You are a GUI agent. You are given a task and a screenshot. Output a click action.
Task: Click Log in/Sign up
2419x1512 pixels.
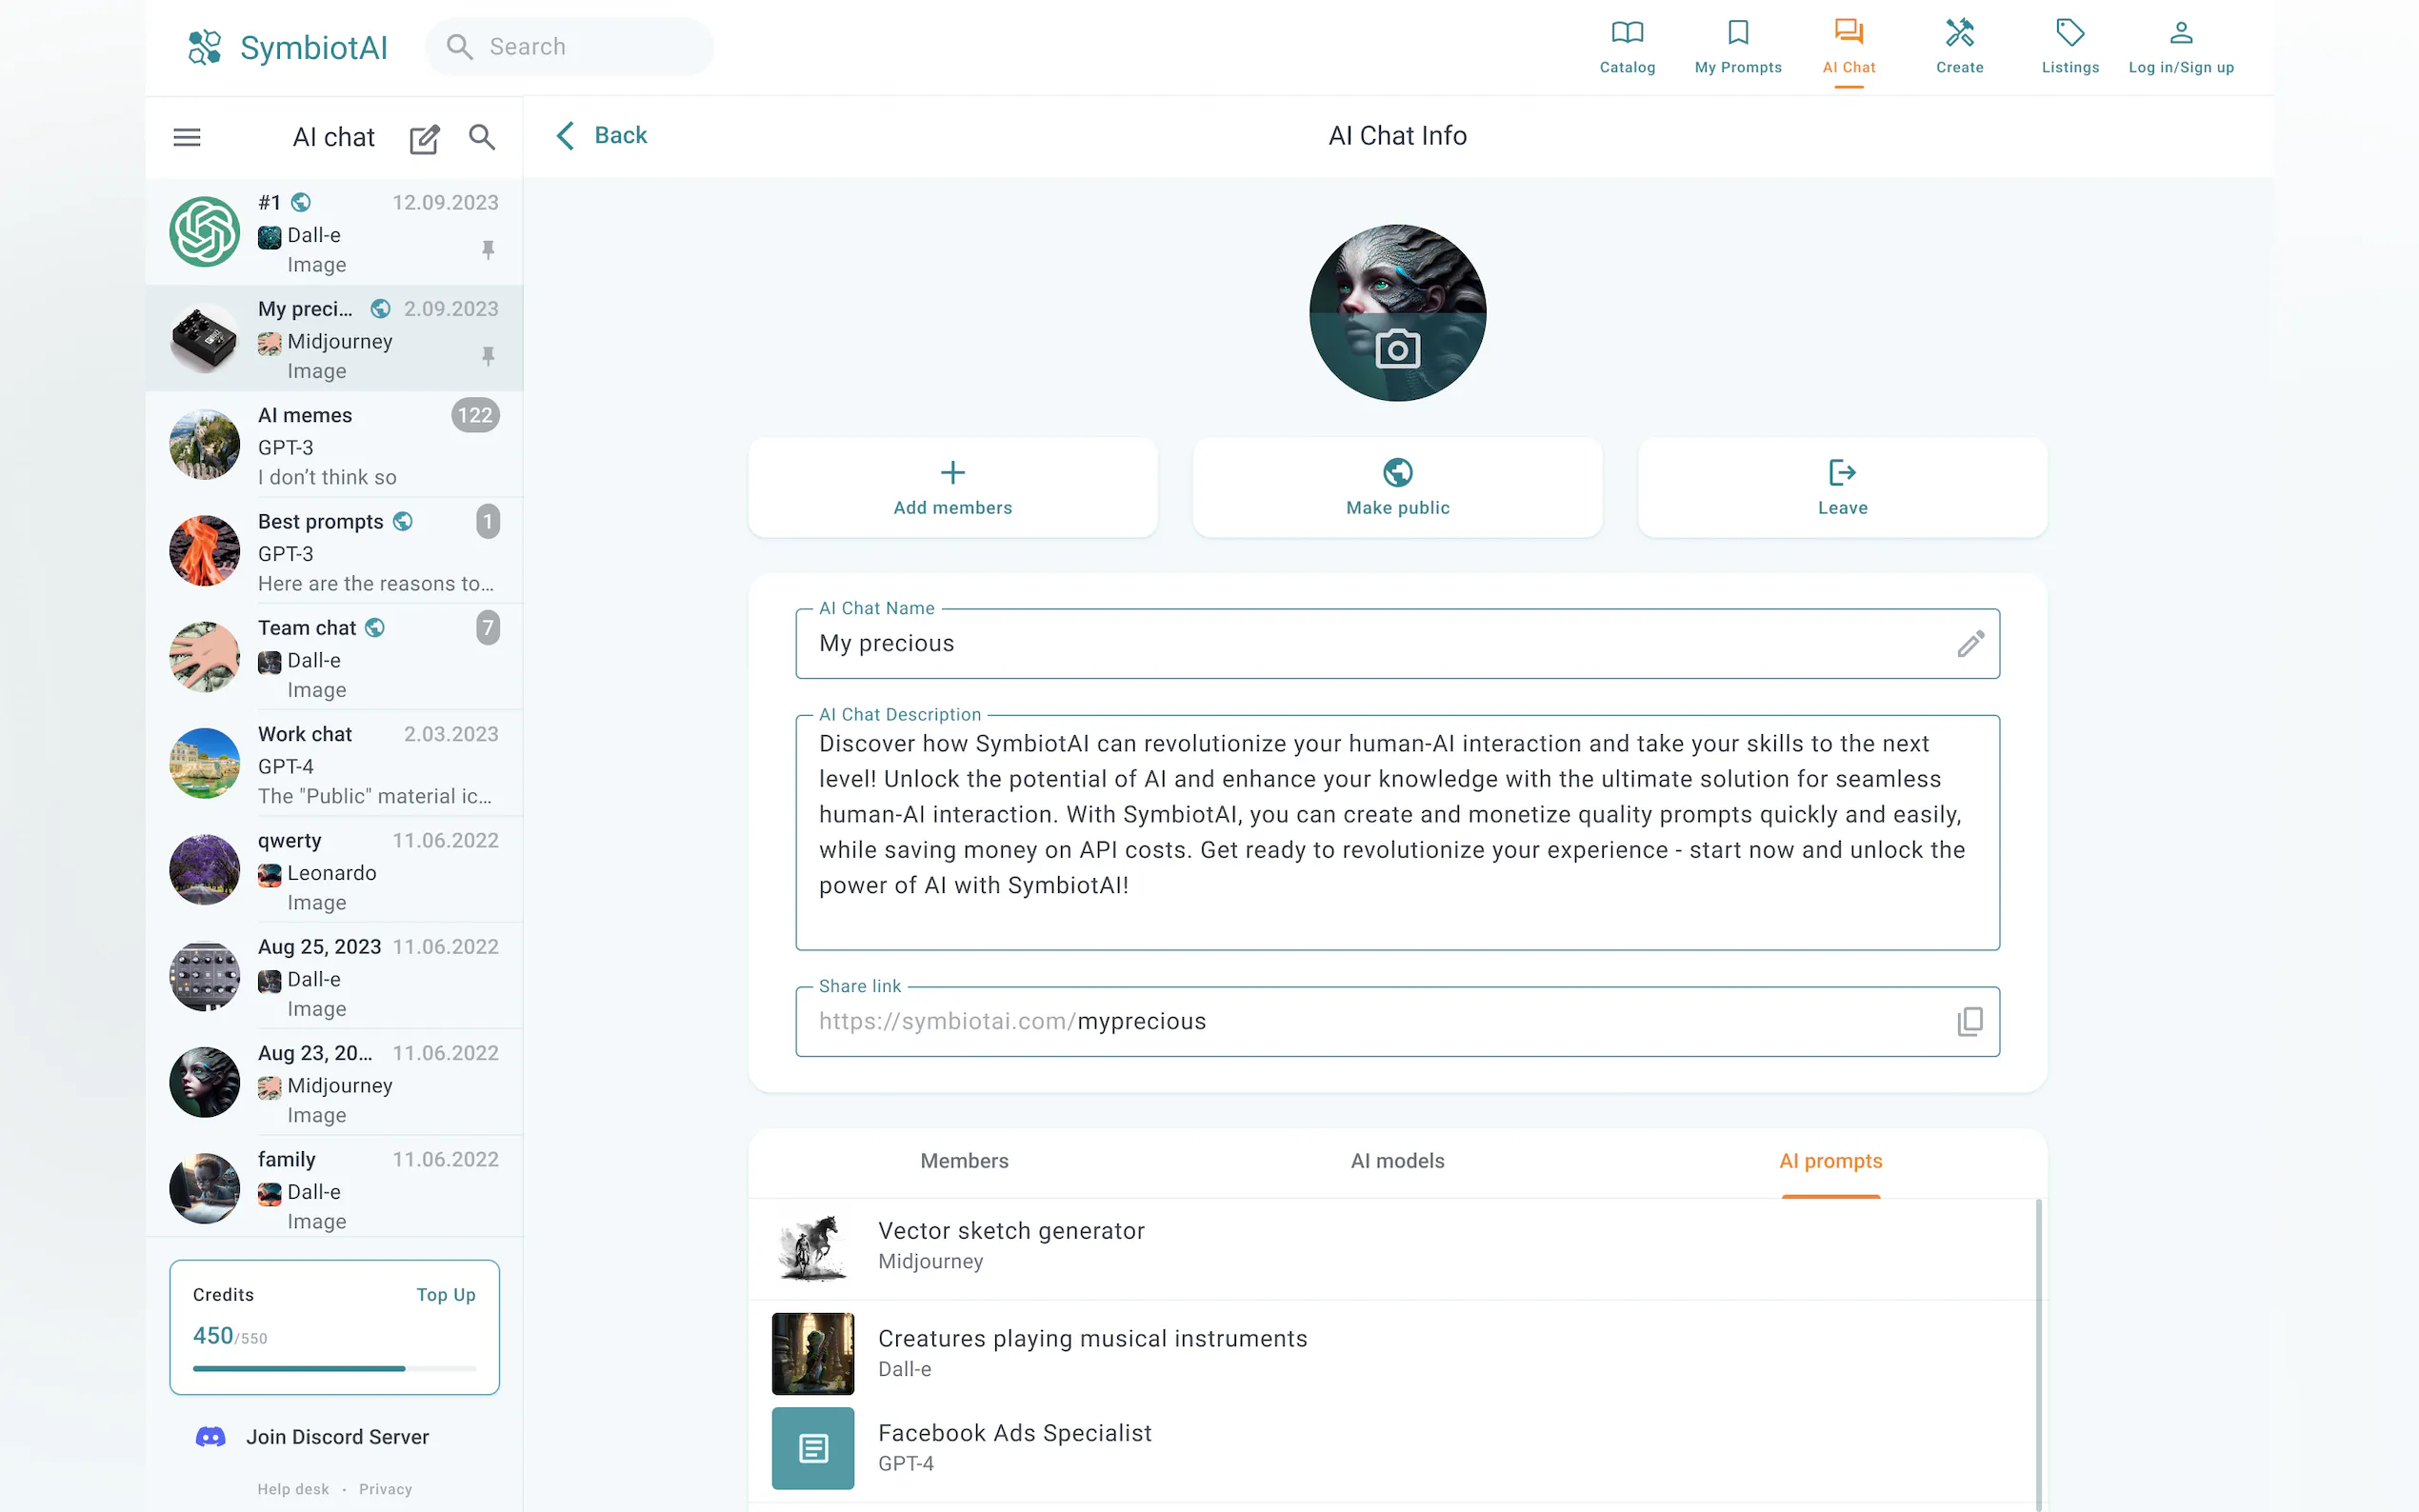(2181, 47)
